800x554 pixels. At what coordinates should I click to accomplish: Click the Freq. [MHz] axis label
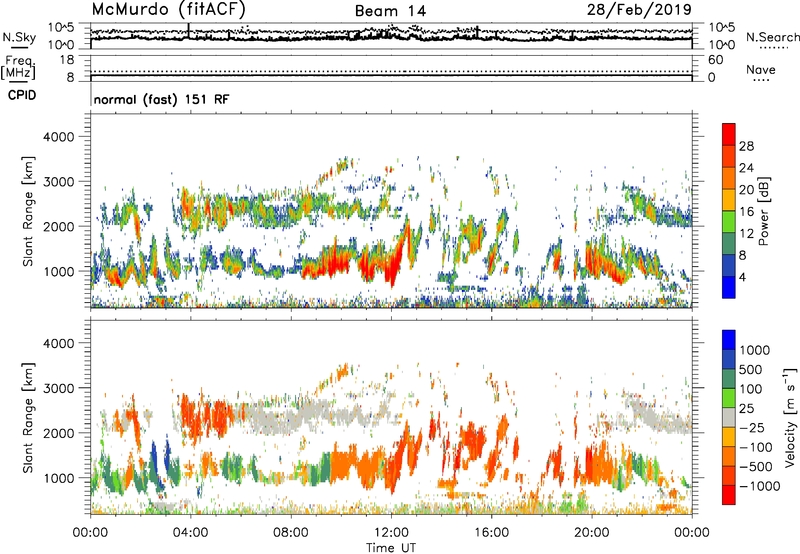tap(18, 67)
